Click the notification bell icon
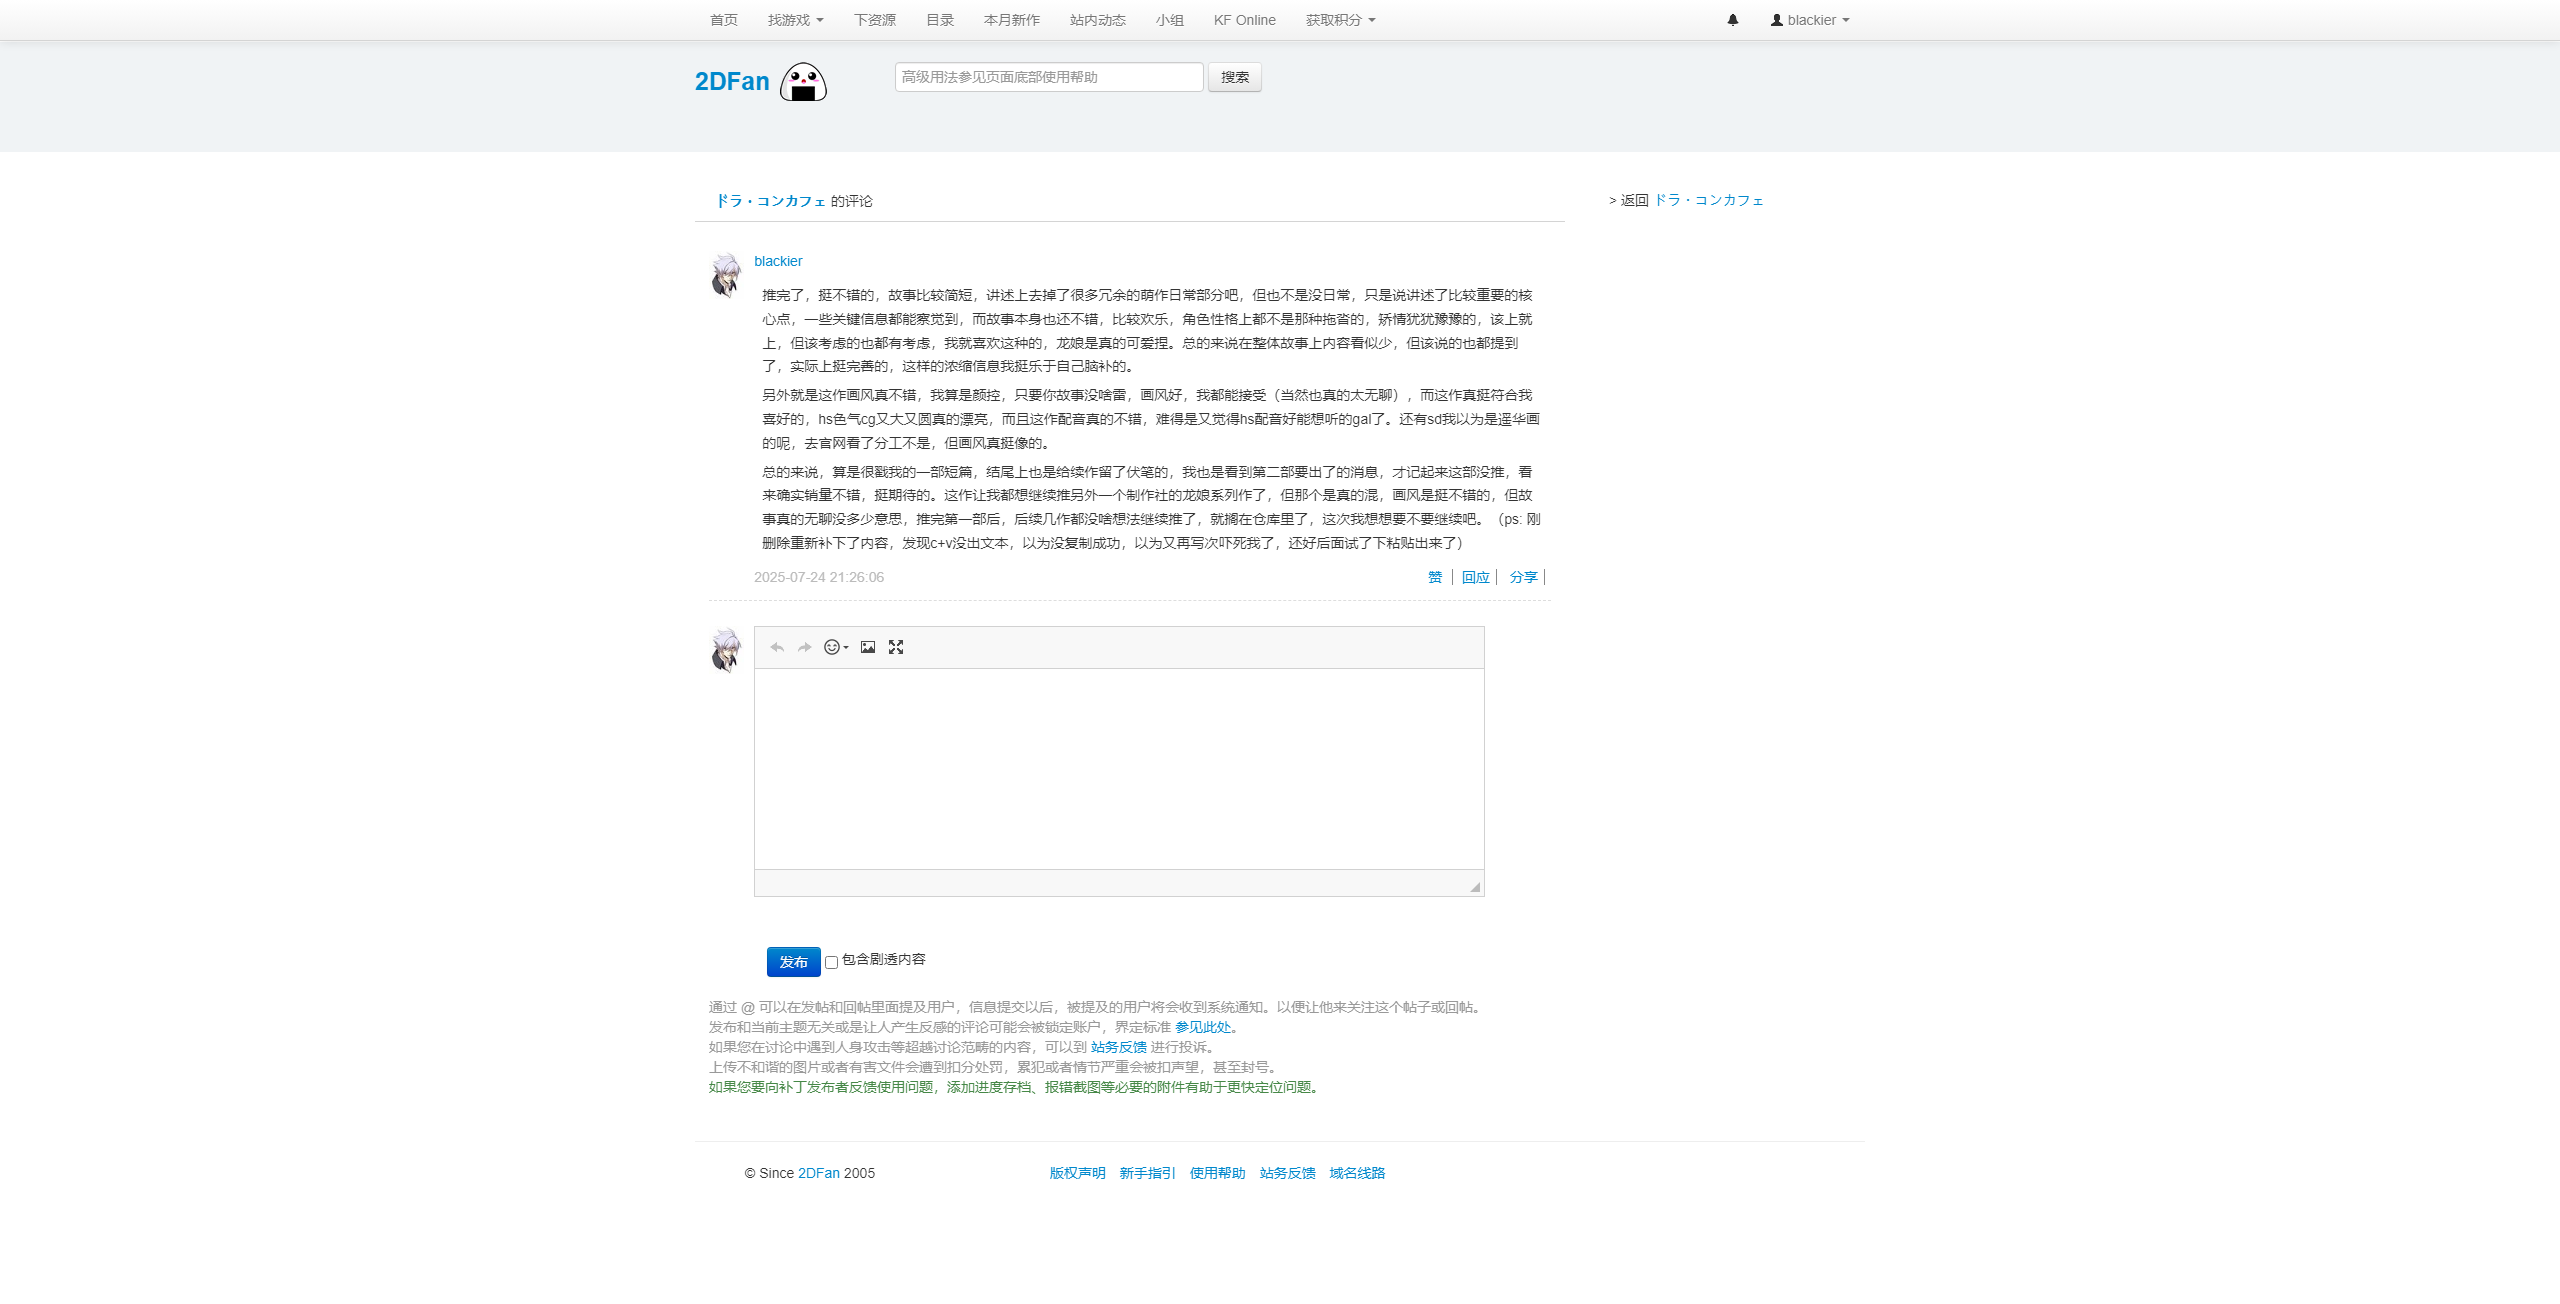The height and width of the screenshot is (1304, 2560). (x=1733, y=20)
